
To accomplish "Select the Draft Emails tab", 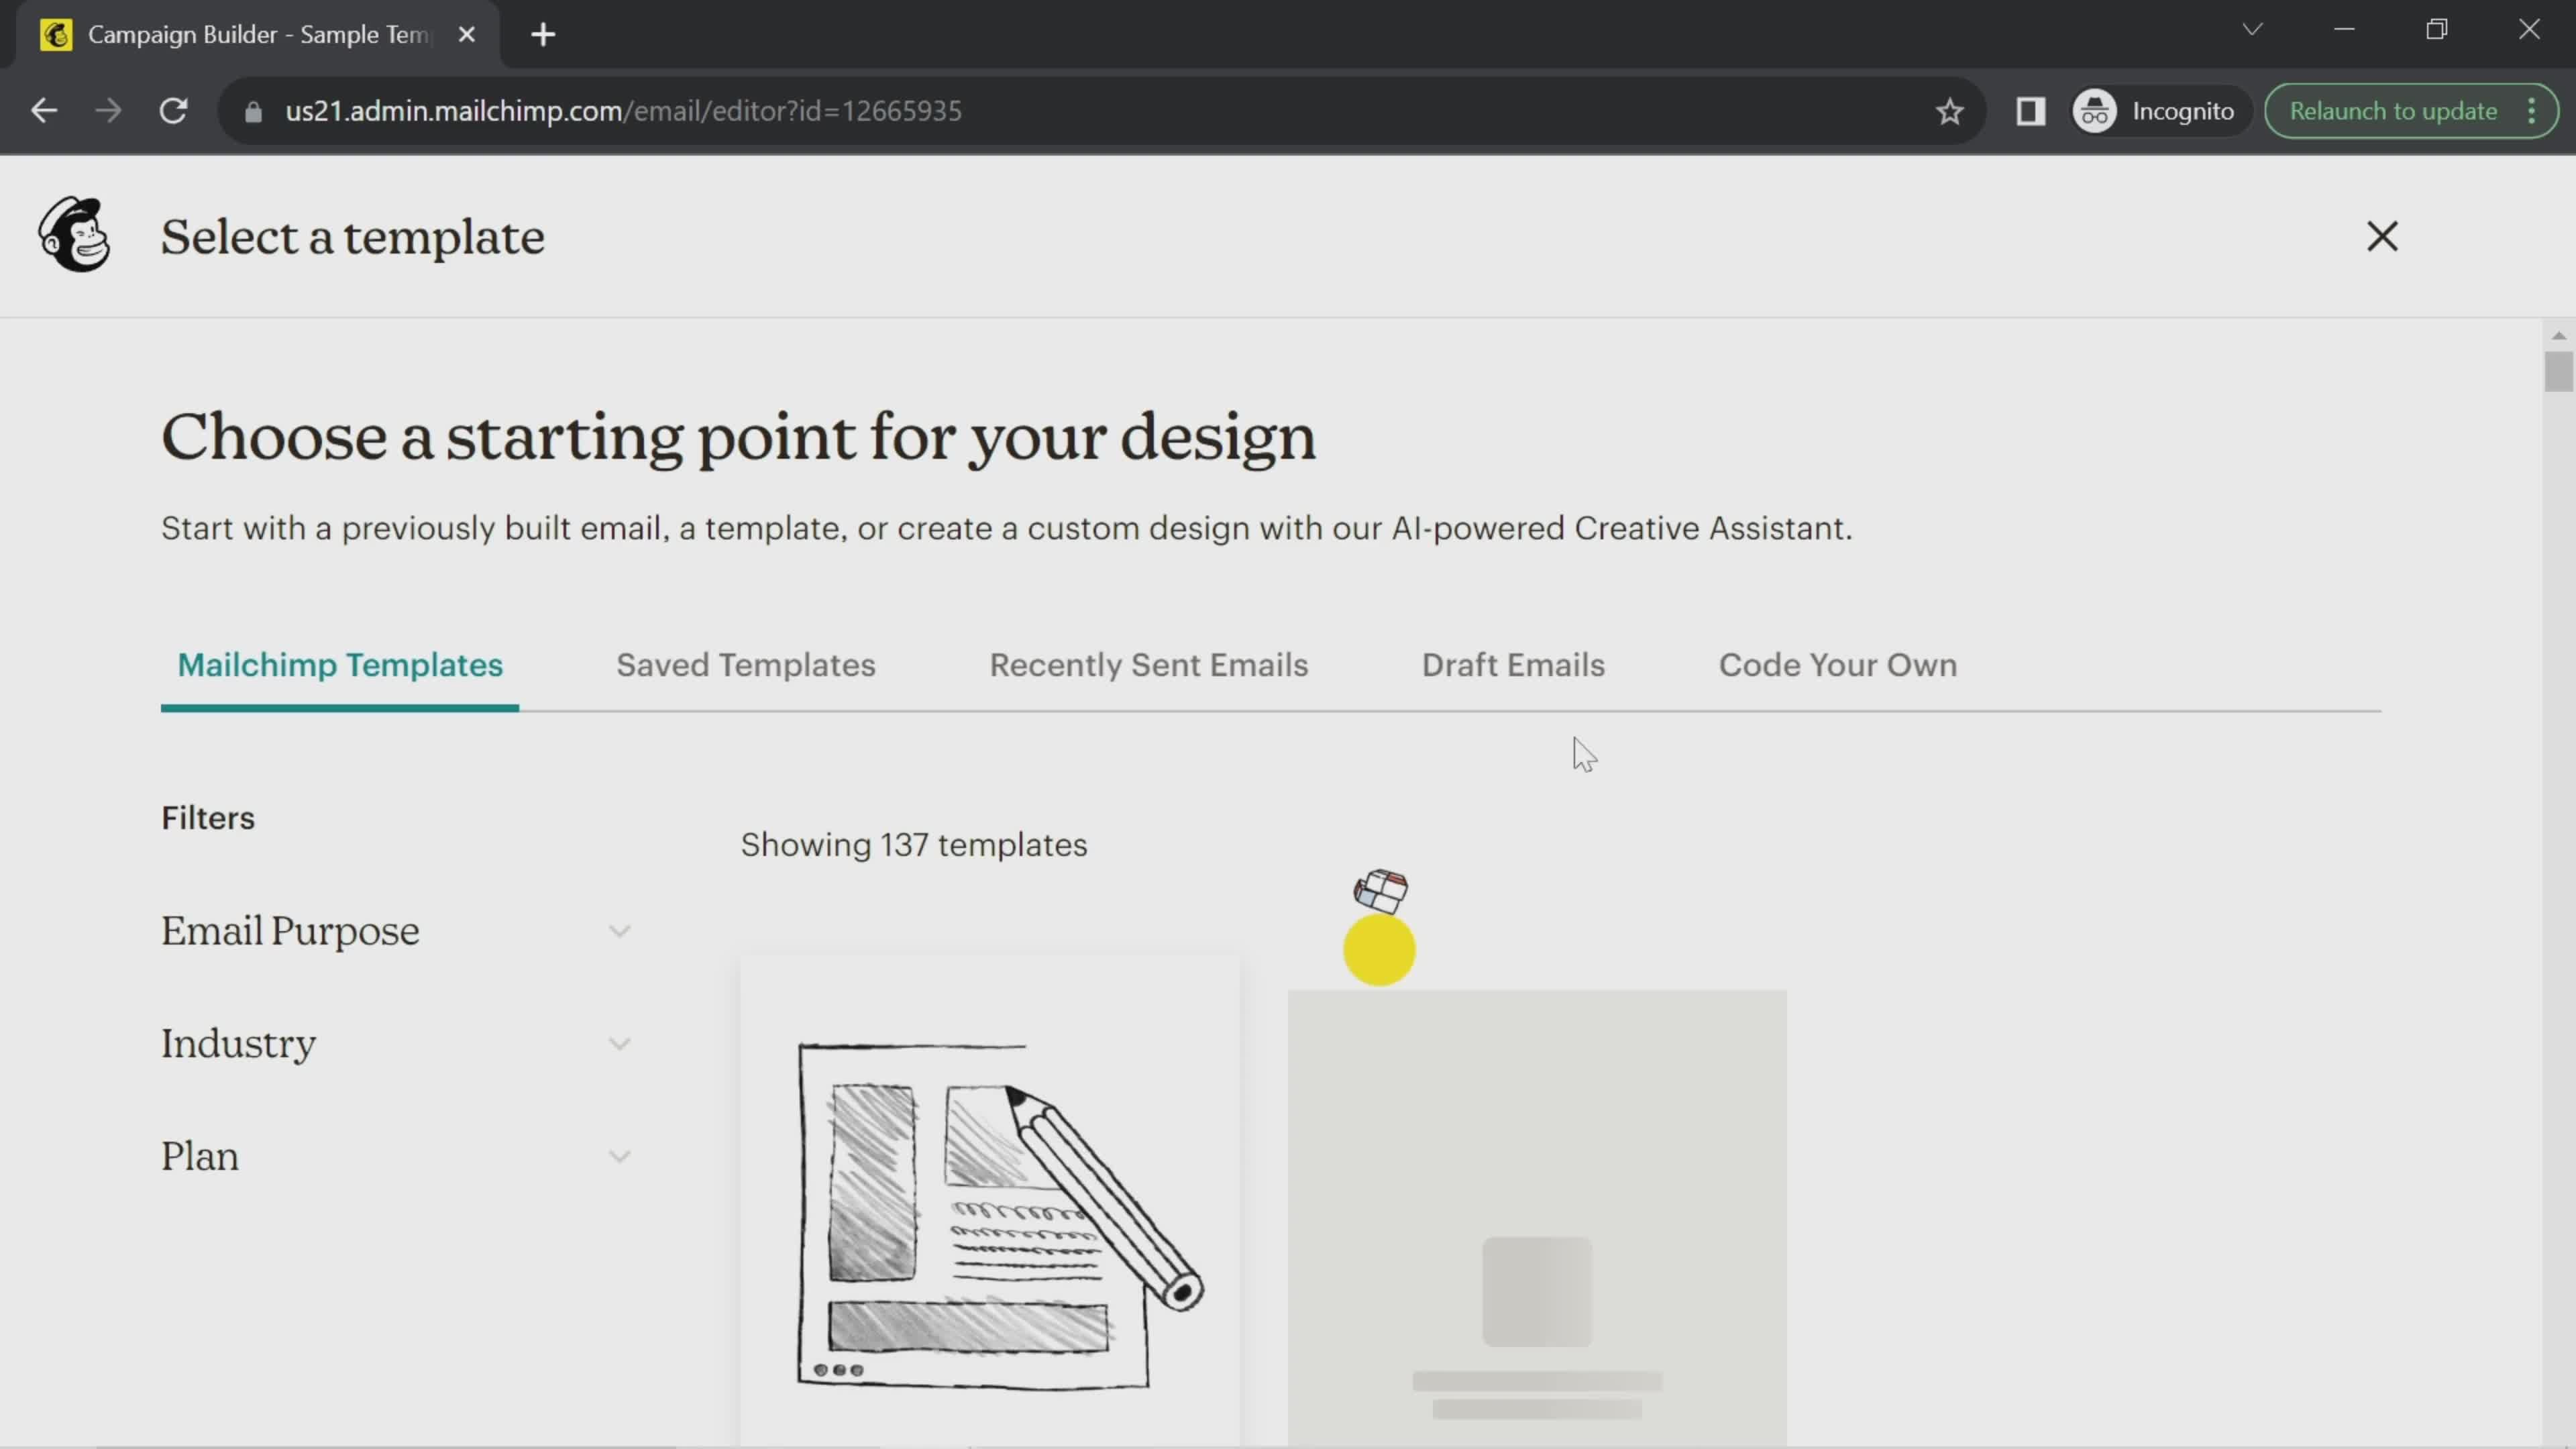I will [1513, 663].
